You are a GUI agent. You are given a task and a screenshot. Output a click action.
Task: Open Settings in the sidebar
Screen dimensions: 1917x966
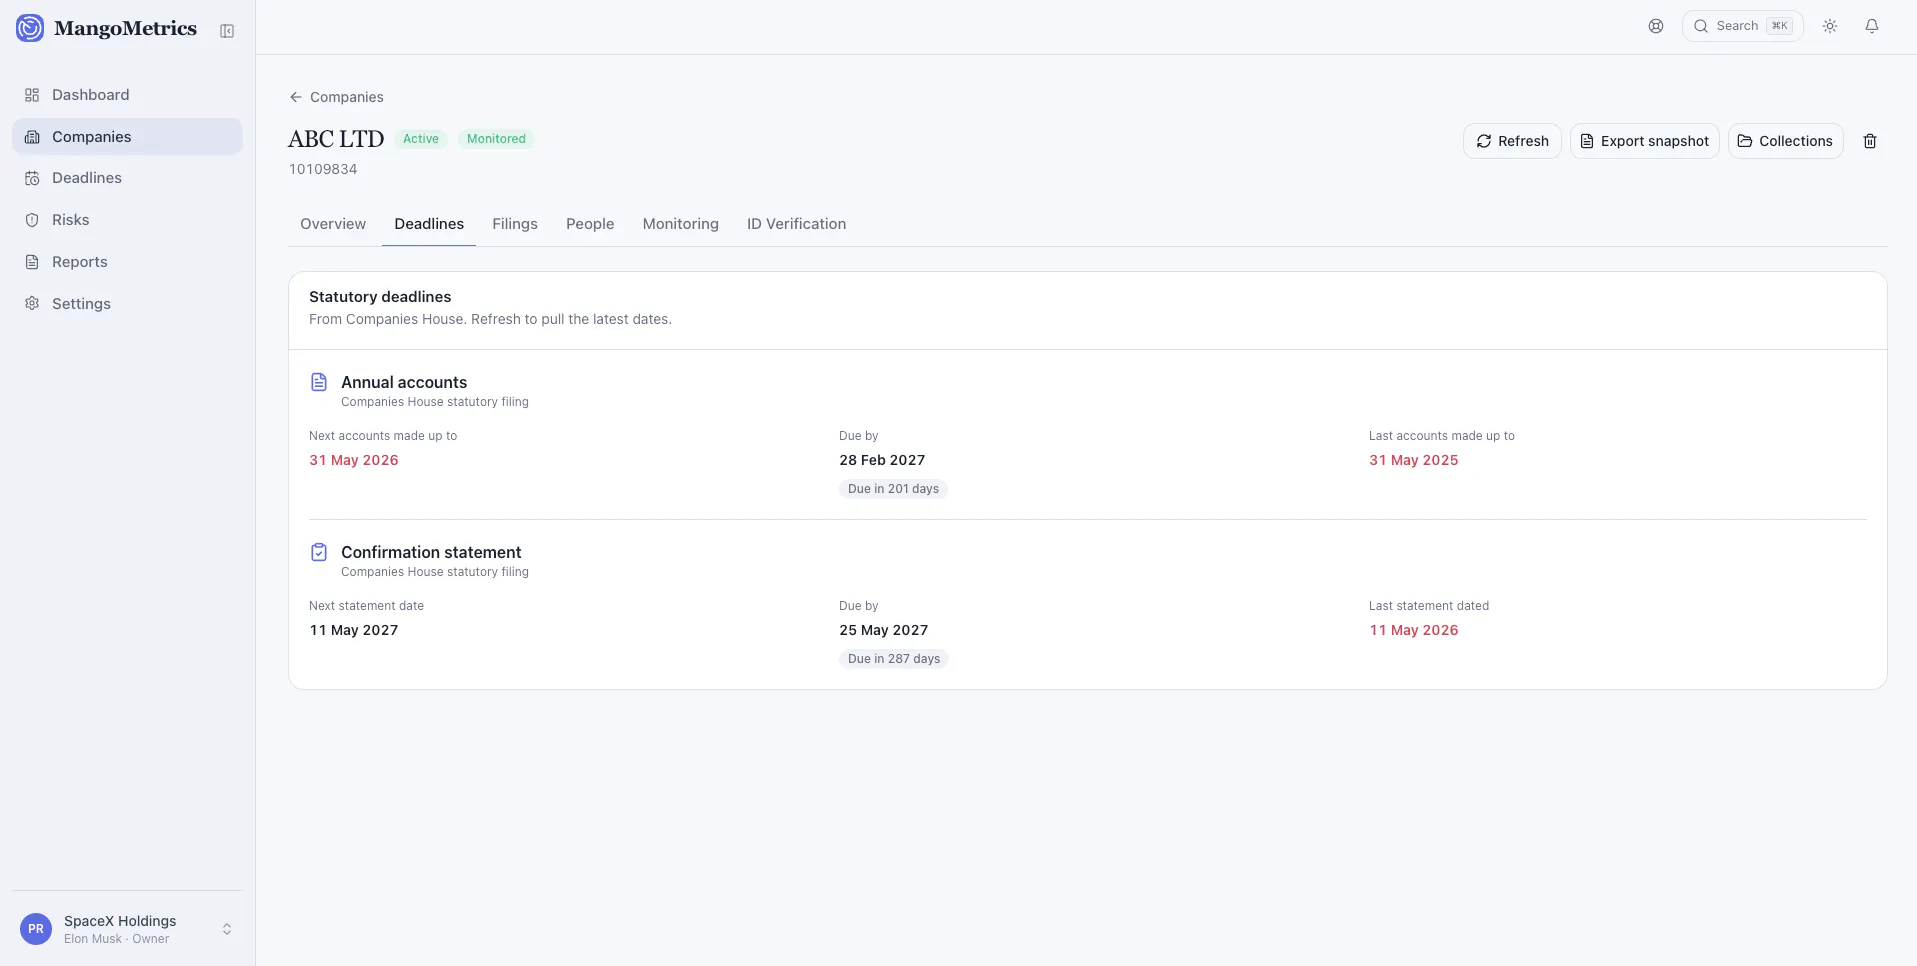point(127,304)
